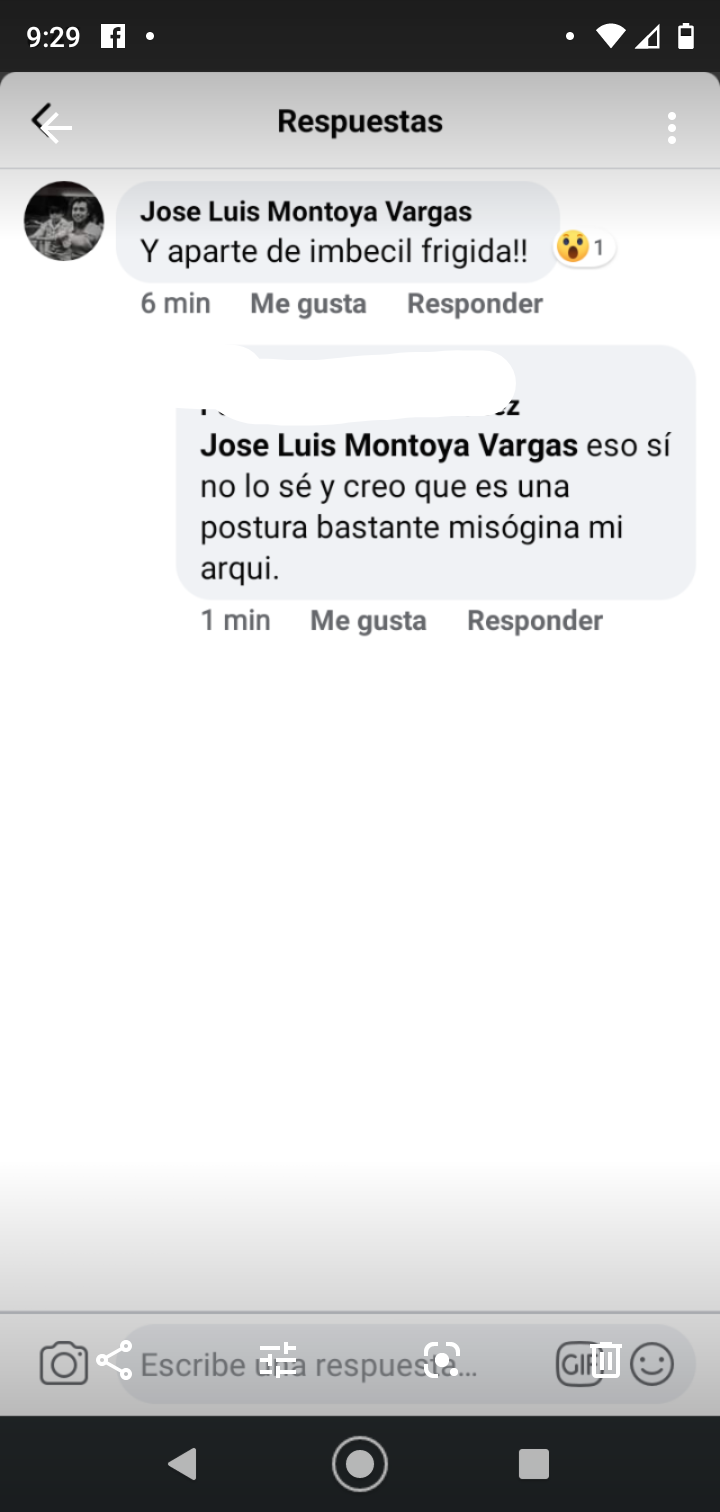Tap the share icon near reply bar
Image resolution: width=720 pixels, height=1512 pixels.
[115, 1360]
